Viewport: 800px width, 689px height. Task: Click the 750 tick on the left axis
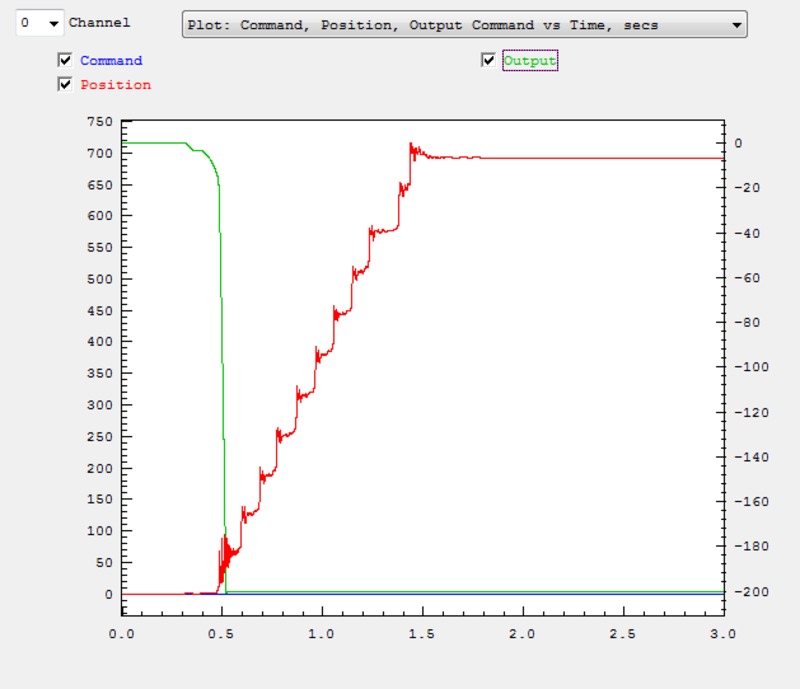click(101, 122)
